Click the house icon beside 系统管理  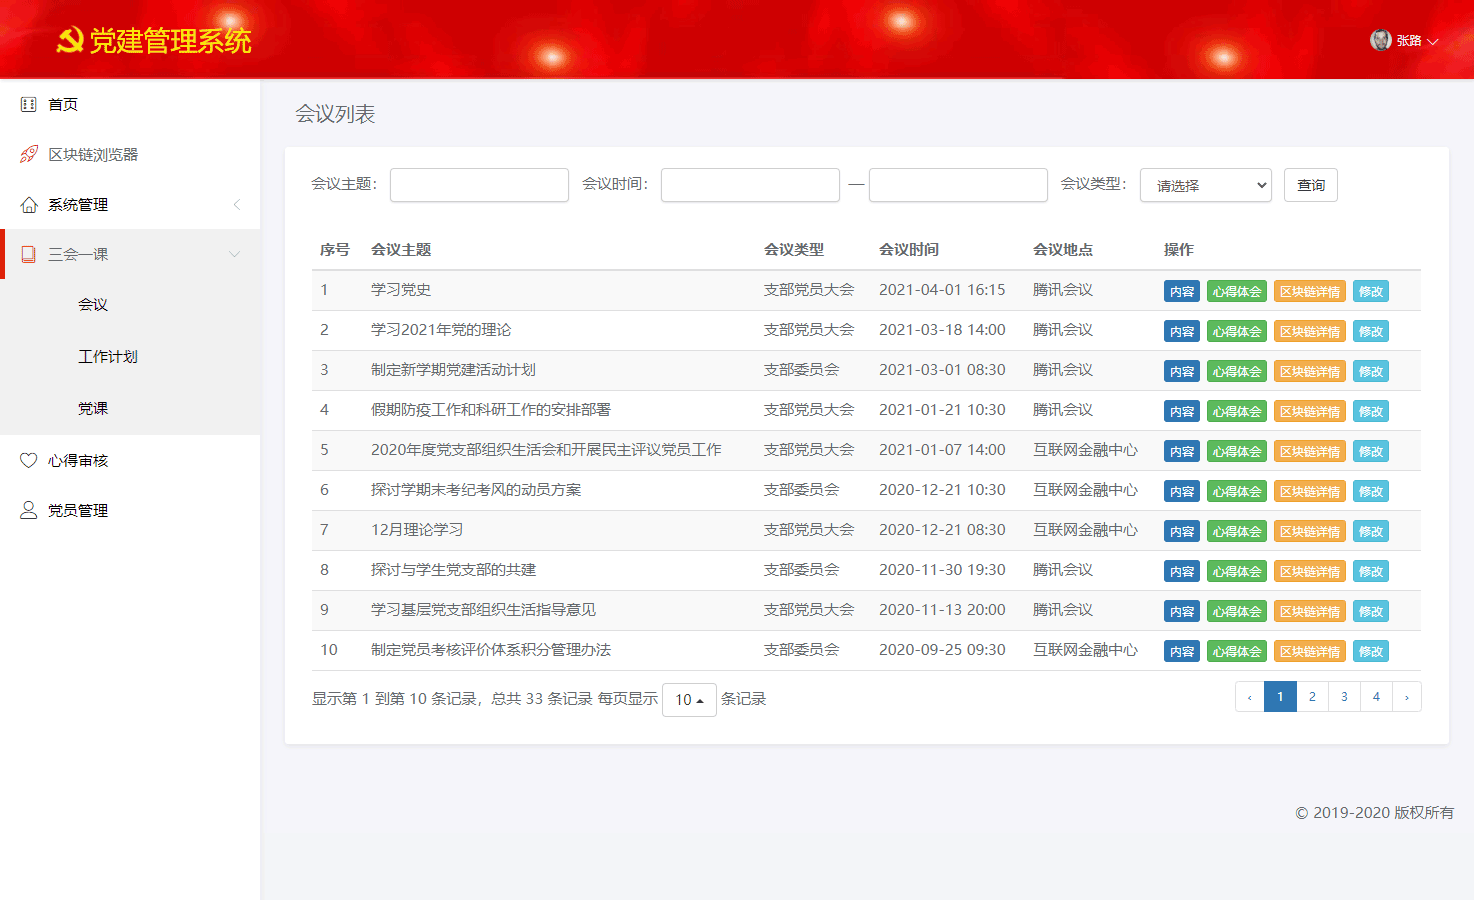click(29, 204)
